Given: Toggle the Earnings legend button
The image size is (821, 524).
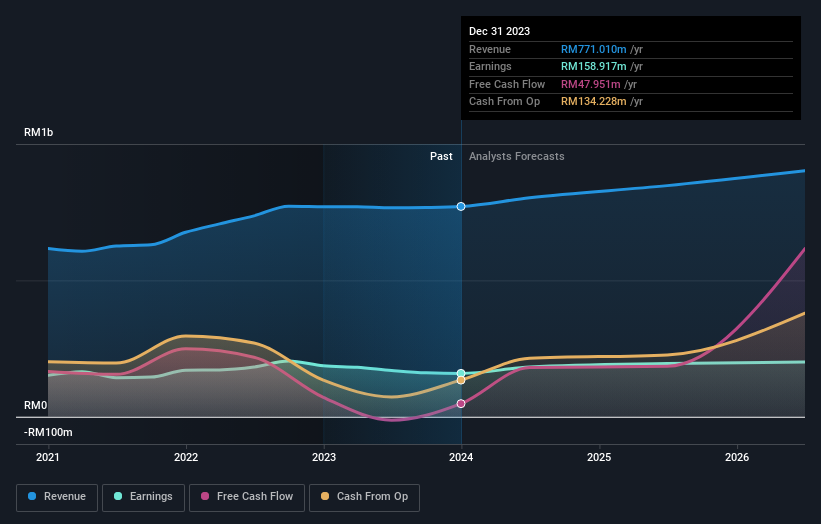Looking at the screenshot, I should pyautogui.click(x=143, y=497).
